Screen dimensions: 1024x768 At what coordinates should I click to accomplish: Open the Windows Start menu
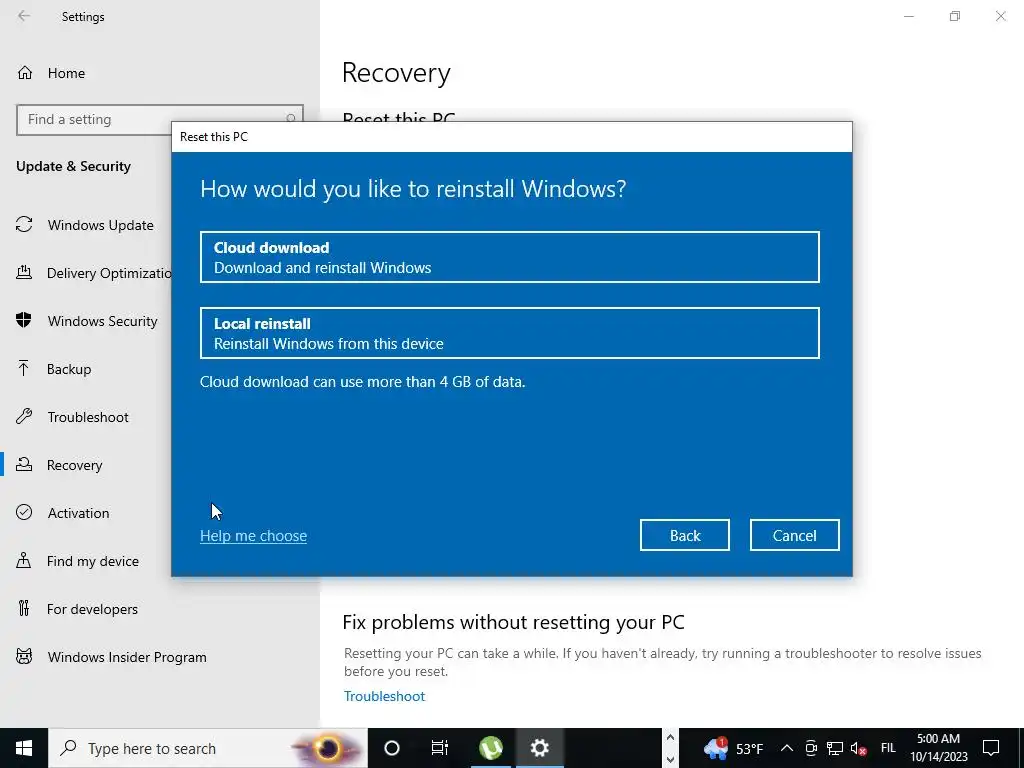point(24,748)
